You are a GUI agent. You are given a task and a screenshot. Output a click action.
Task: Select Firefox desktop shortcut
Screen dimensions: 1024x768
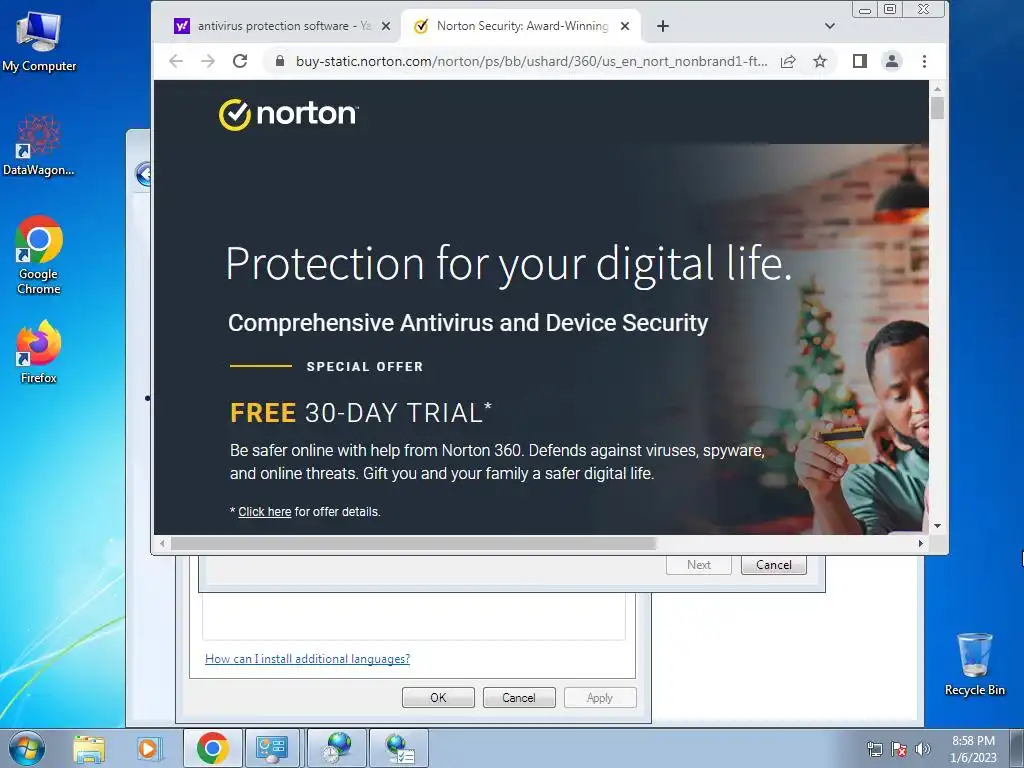39,352
